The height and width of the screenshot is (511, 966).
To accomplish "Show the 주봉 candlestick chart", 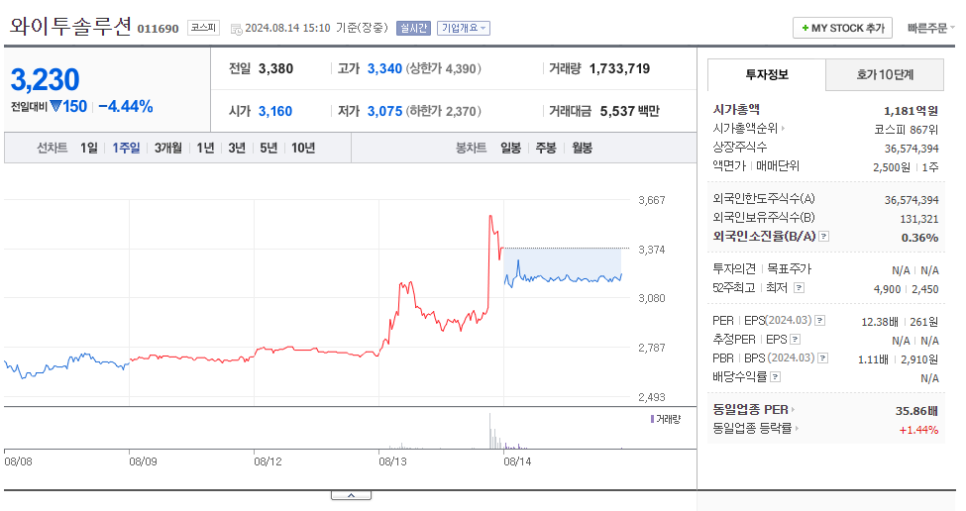I will pyautogui.click(x=546, y=148).
